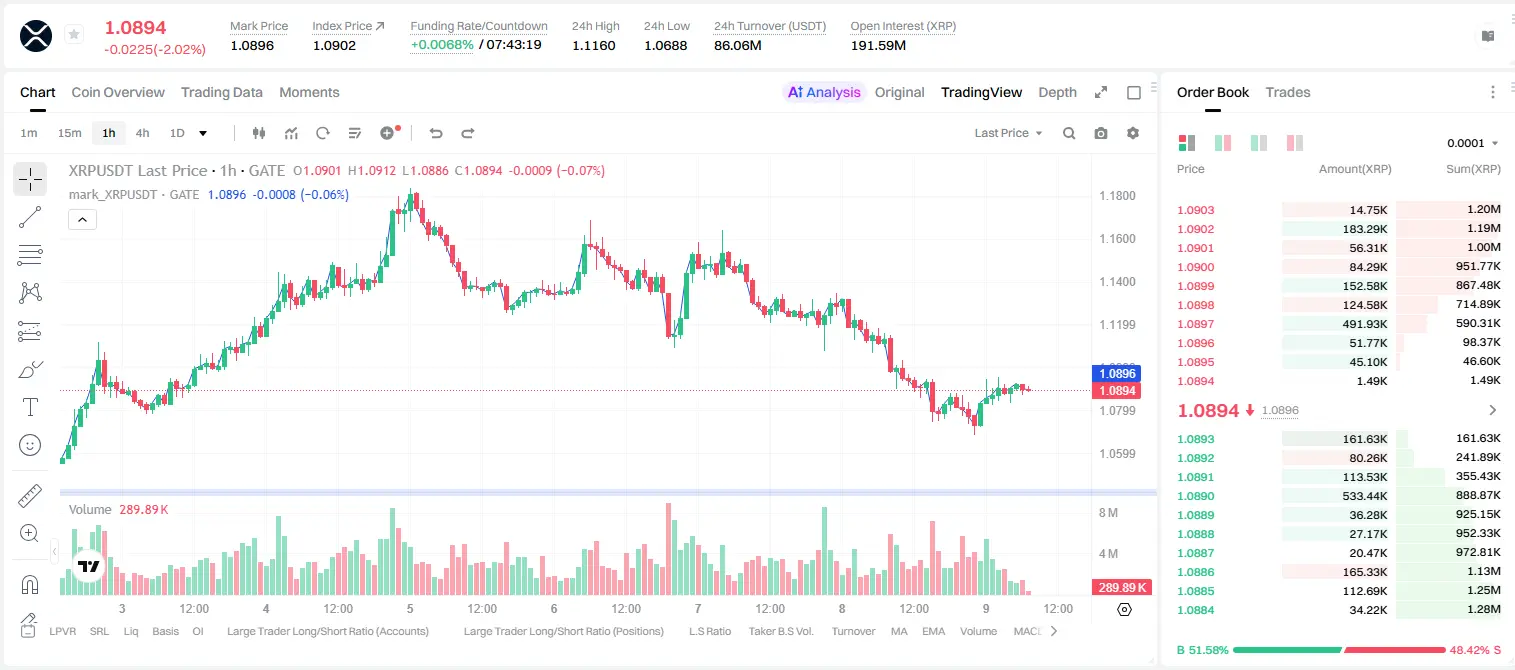Collapse the indicator legend chevron
The height and width of the screenshot is (670, 1515).
click(x=82, y=220)
